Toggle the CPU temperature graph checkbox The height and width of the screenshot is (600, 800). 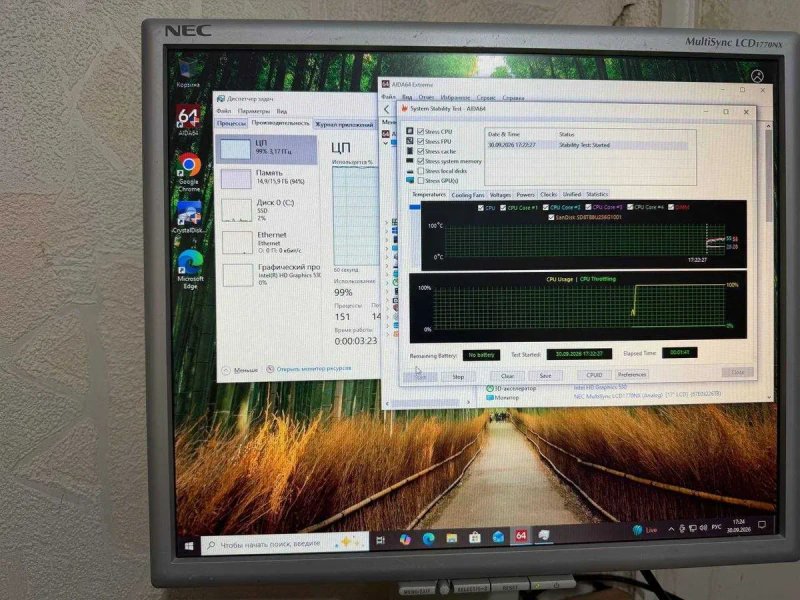481,208
